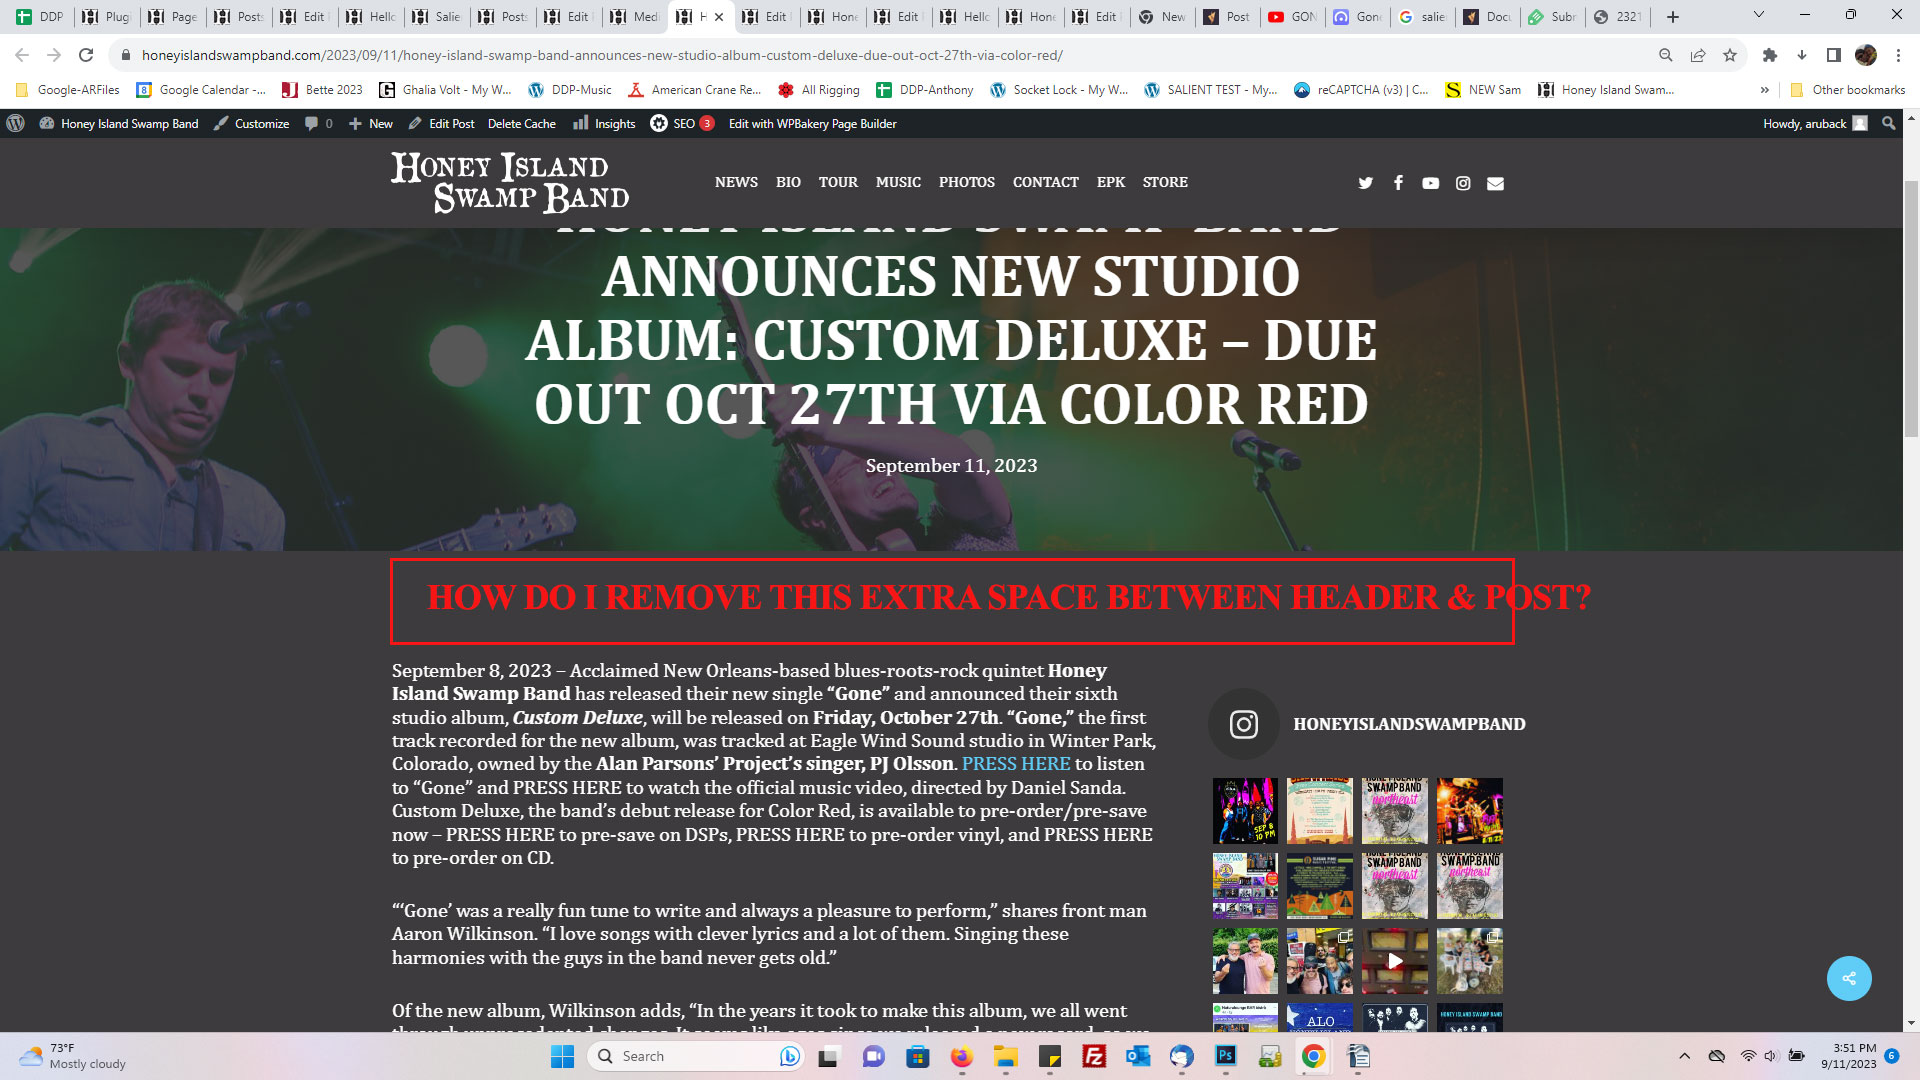Open the weather widget showing 73°F
The height and width of the screenshot is (1080, 1920).
pos(75,1056)
